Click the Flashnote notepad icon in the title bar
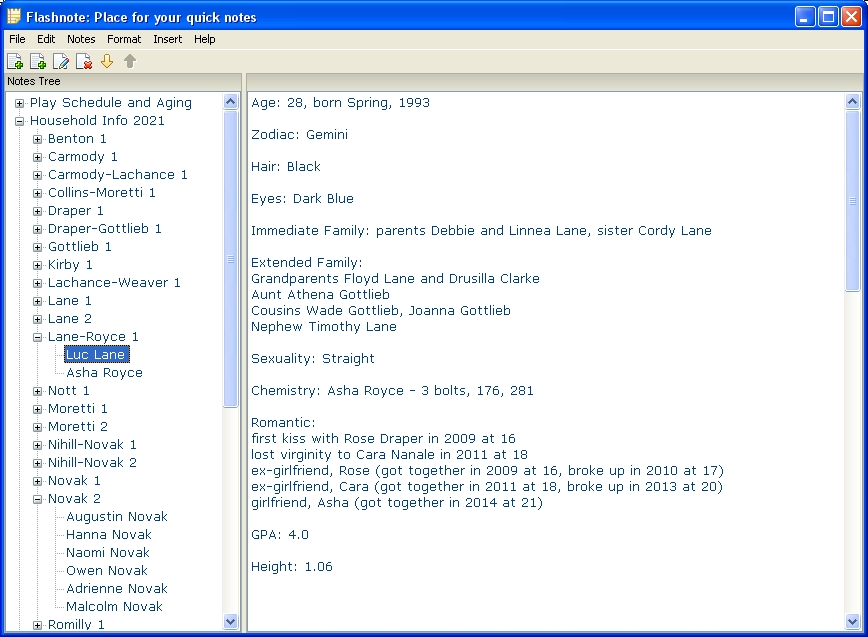Screen dimensions: 868x637 click(14, 17)
